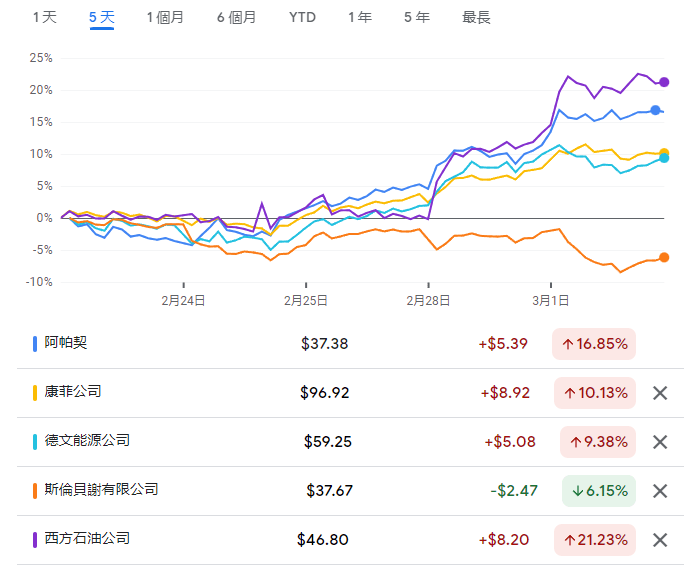Remove 西方石油公司 from the comparison
This screenshot has height=580, width=696.
tap(659, 540)
